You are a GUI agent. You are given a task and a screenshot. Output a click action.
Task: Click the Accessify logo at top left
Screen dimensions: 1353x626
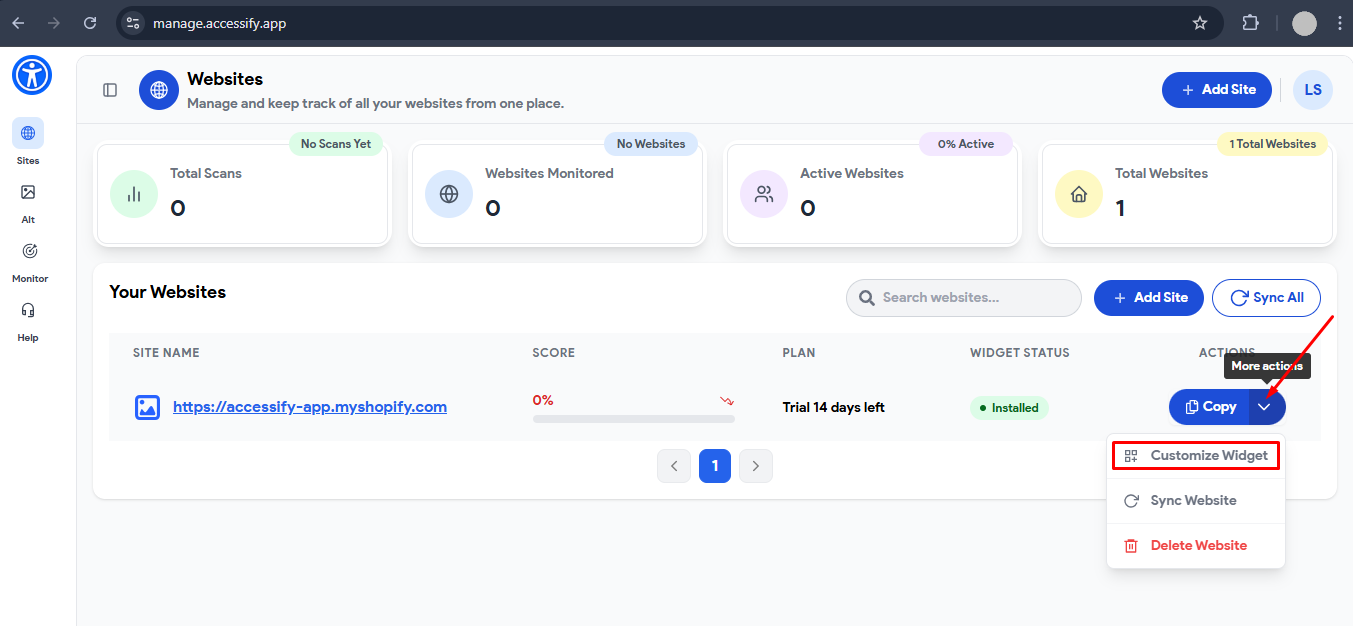point(31,75)
